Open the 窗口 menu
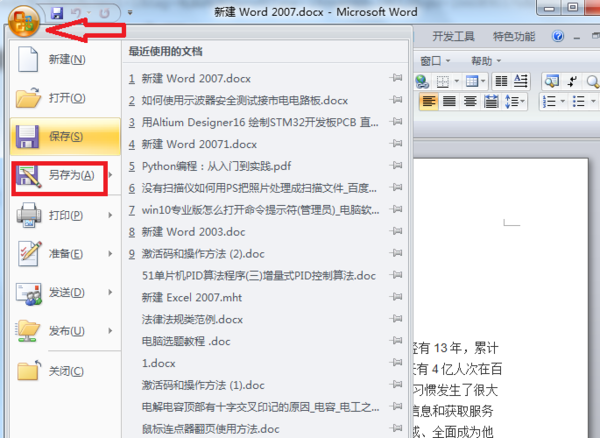600x438 pixels. click(435, 61)
